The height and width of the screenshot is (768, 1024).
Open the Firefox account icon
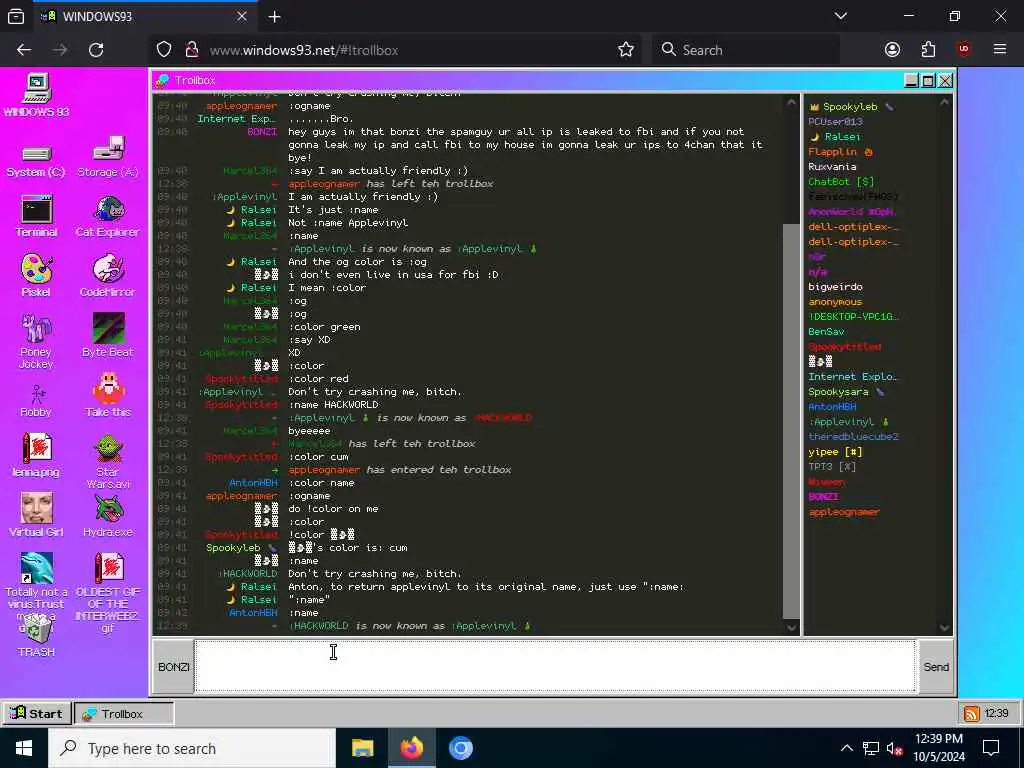[892, 50]
